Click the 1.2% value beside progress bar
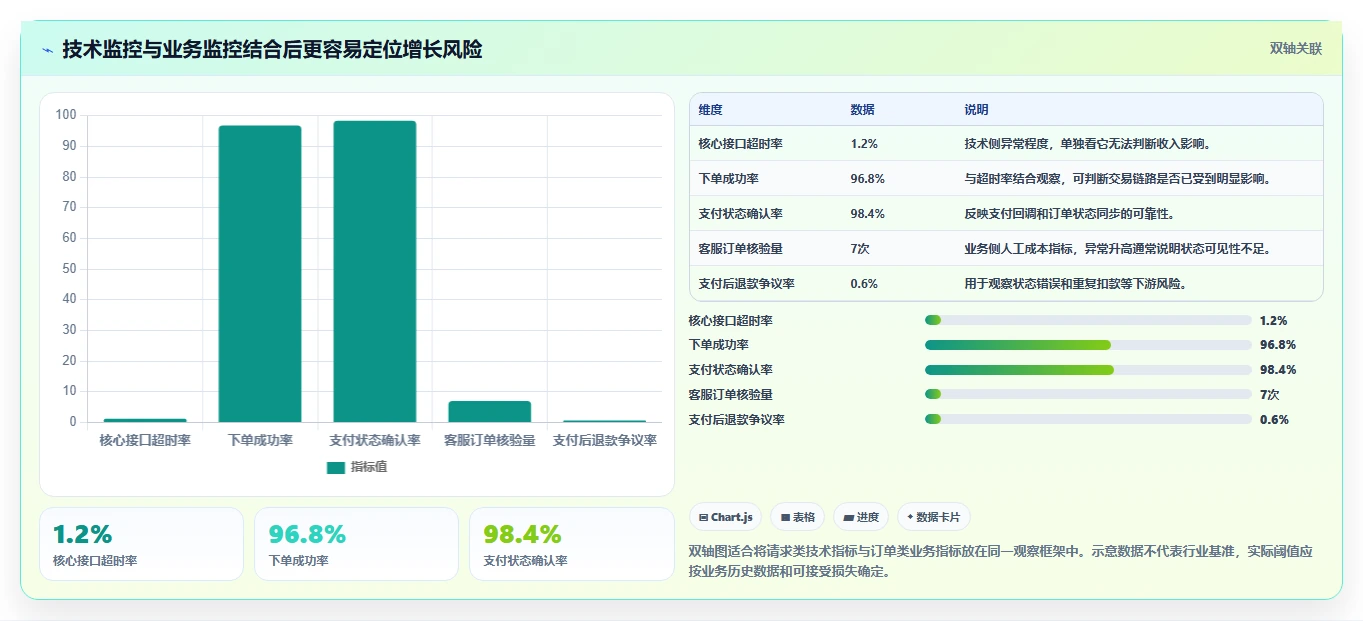The width and height of the screenshot is (1363, 621). (x=1273, y=321)
